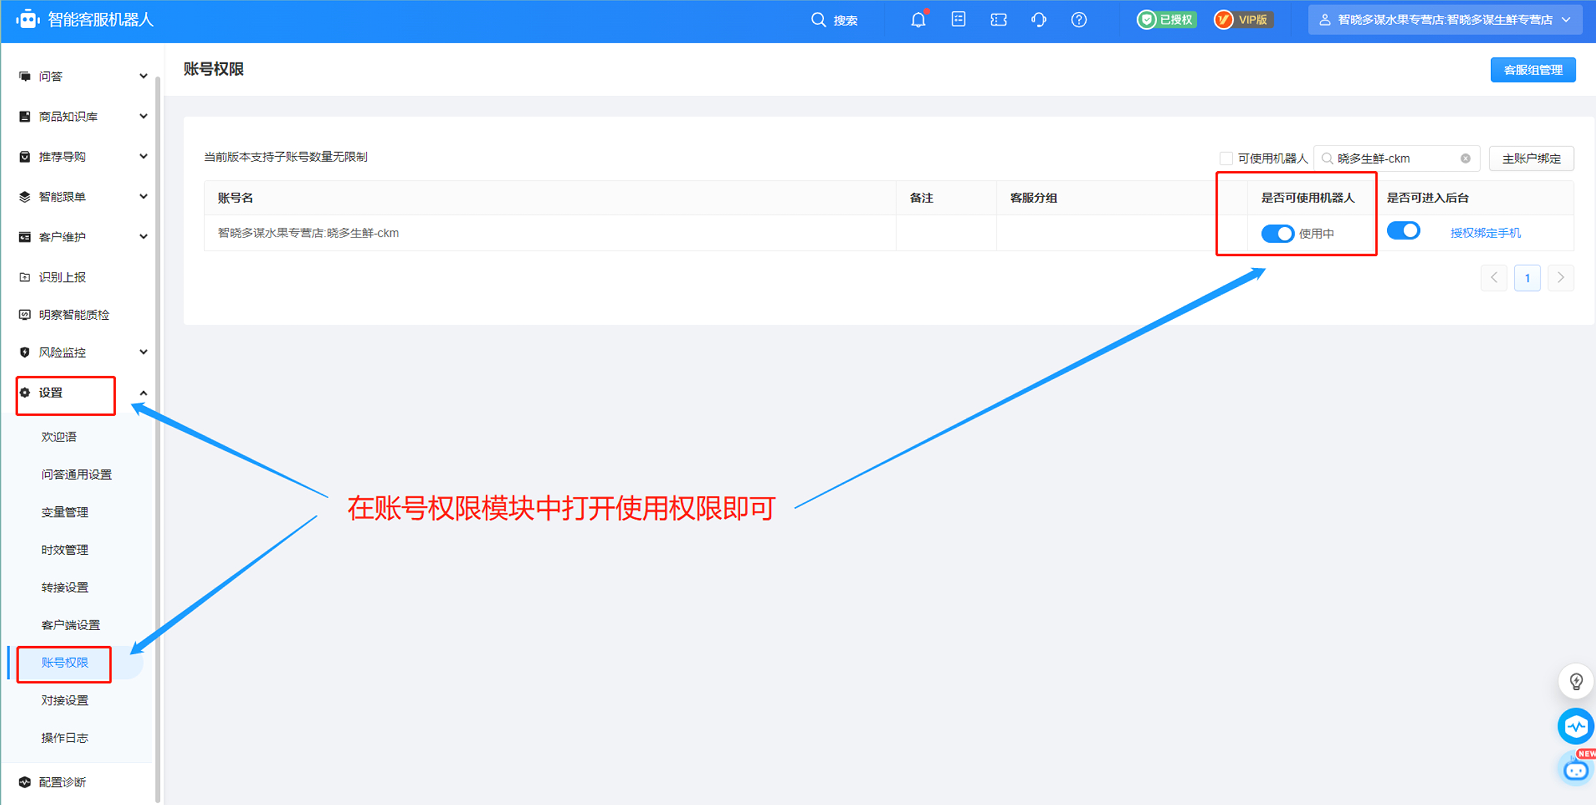Image resolution: width=1596 pixels, height=805 pixels.
Task: Open 对接设置 in sidebar
Action: pos(65,700)
